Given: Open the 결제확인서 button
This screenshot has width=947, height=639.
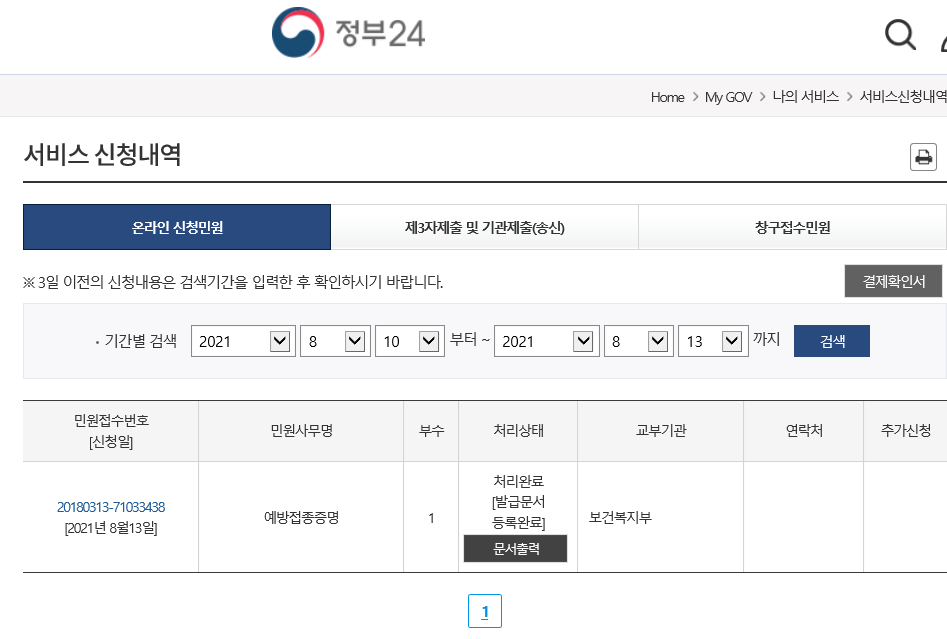Looking at the screenshot, I should 893,281.
